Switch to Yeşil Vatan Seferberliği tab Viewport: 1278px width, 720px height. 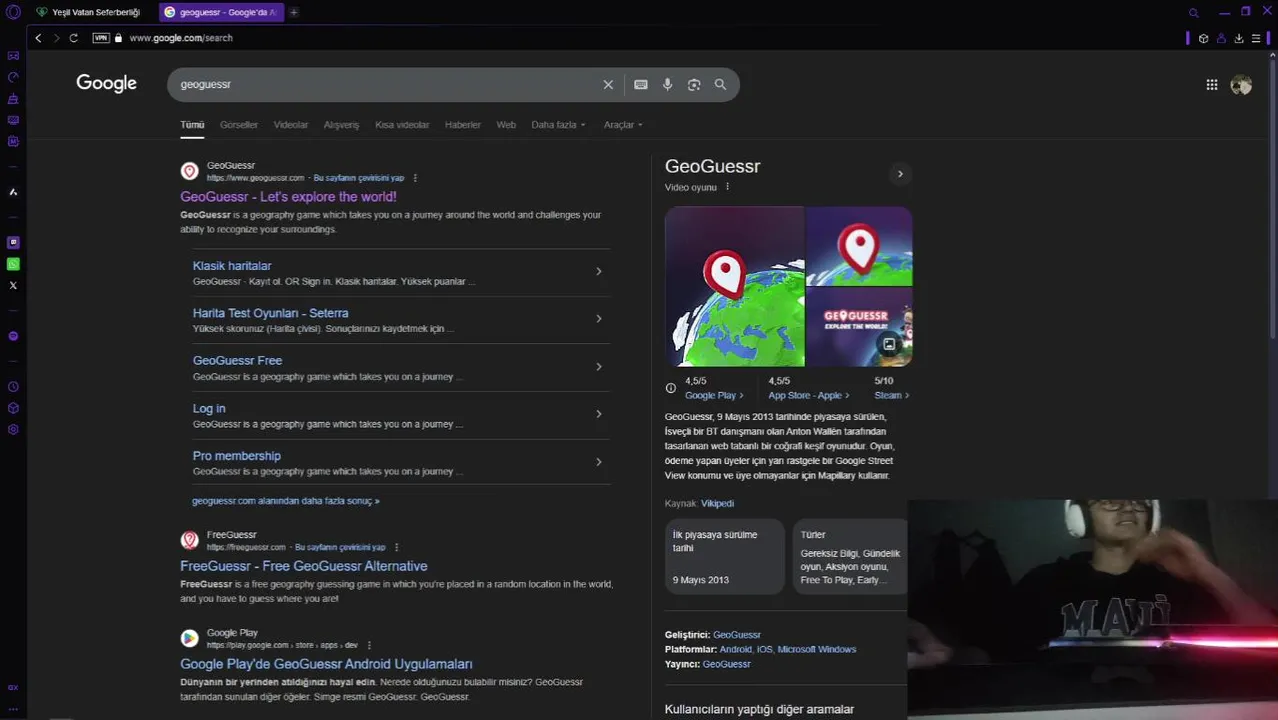click(89, 12)
